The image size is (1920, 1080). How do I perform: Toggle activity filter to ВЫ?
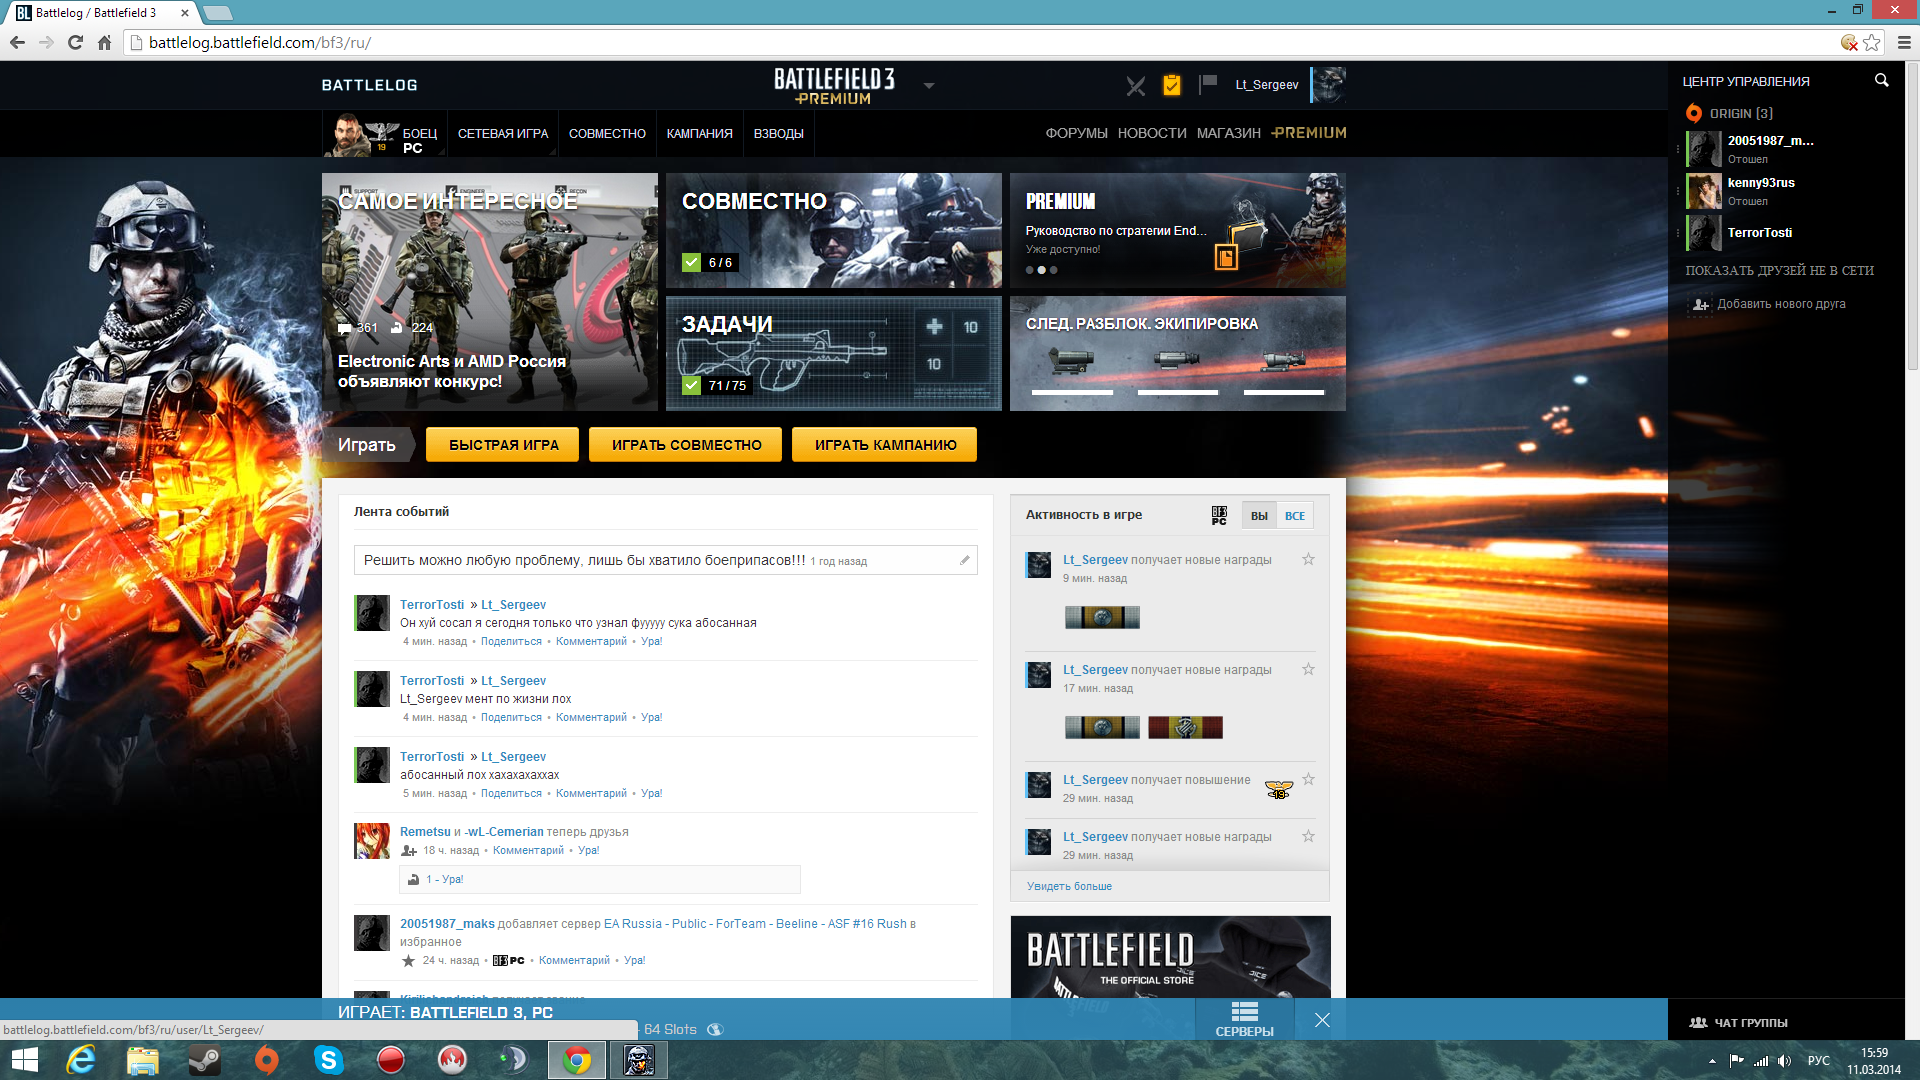pyautogui.click(x=1259, y=516)
